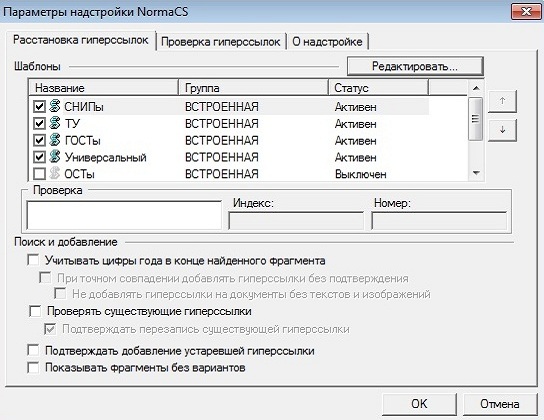Switch to Проверка гиперссылок tab
This screenshot has width=544, height=420.
click(221, 42)
